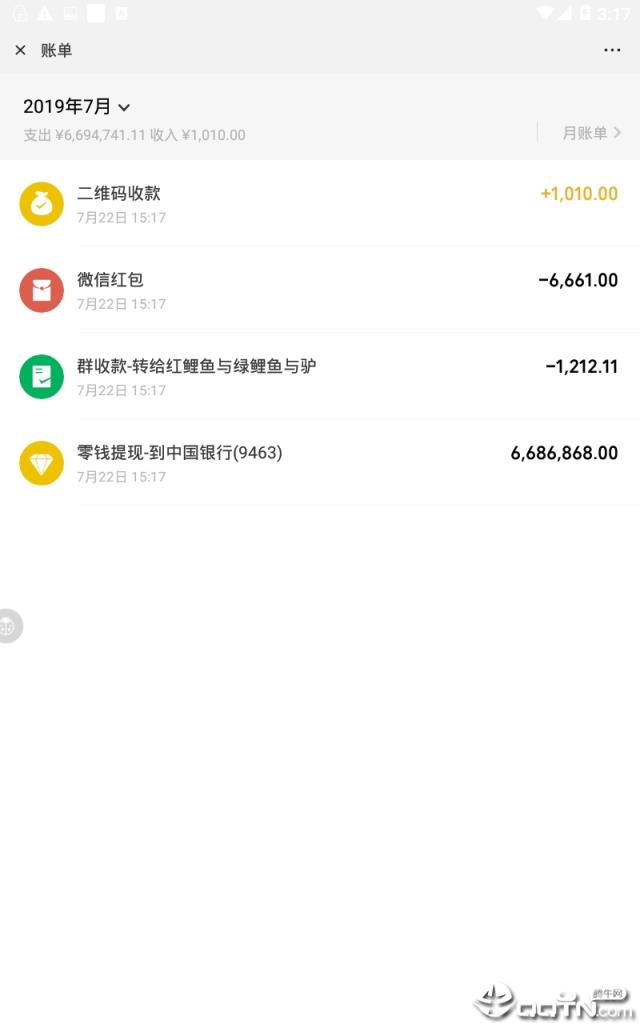Tap the yellow QR code payment icon
The width and height of the screenshot is (640, 1024).
pos(42,203)
